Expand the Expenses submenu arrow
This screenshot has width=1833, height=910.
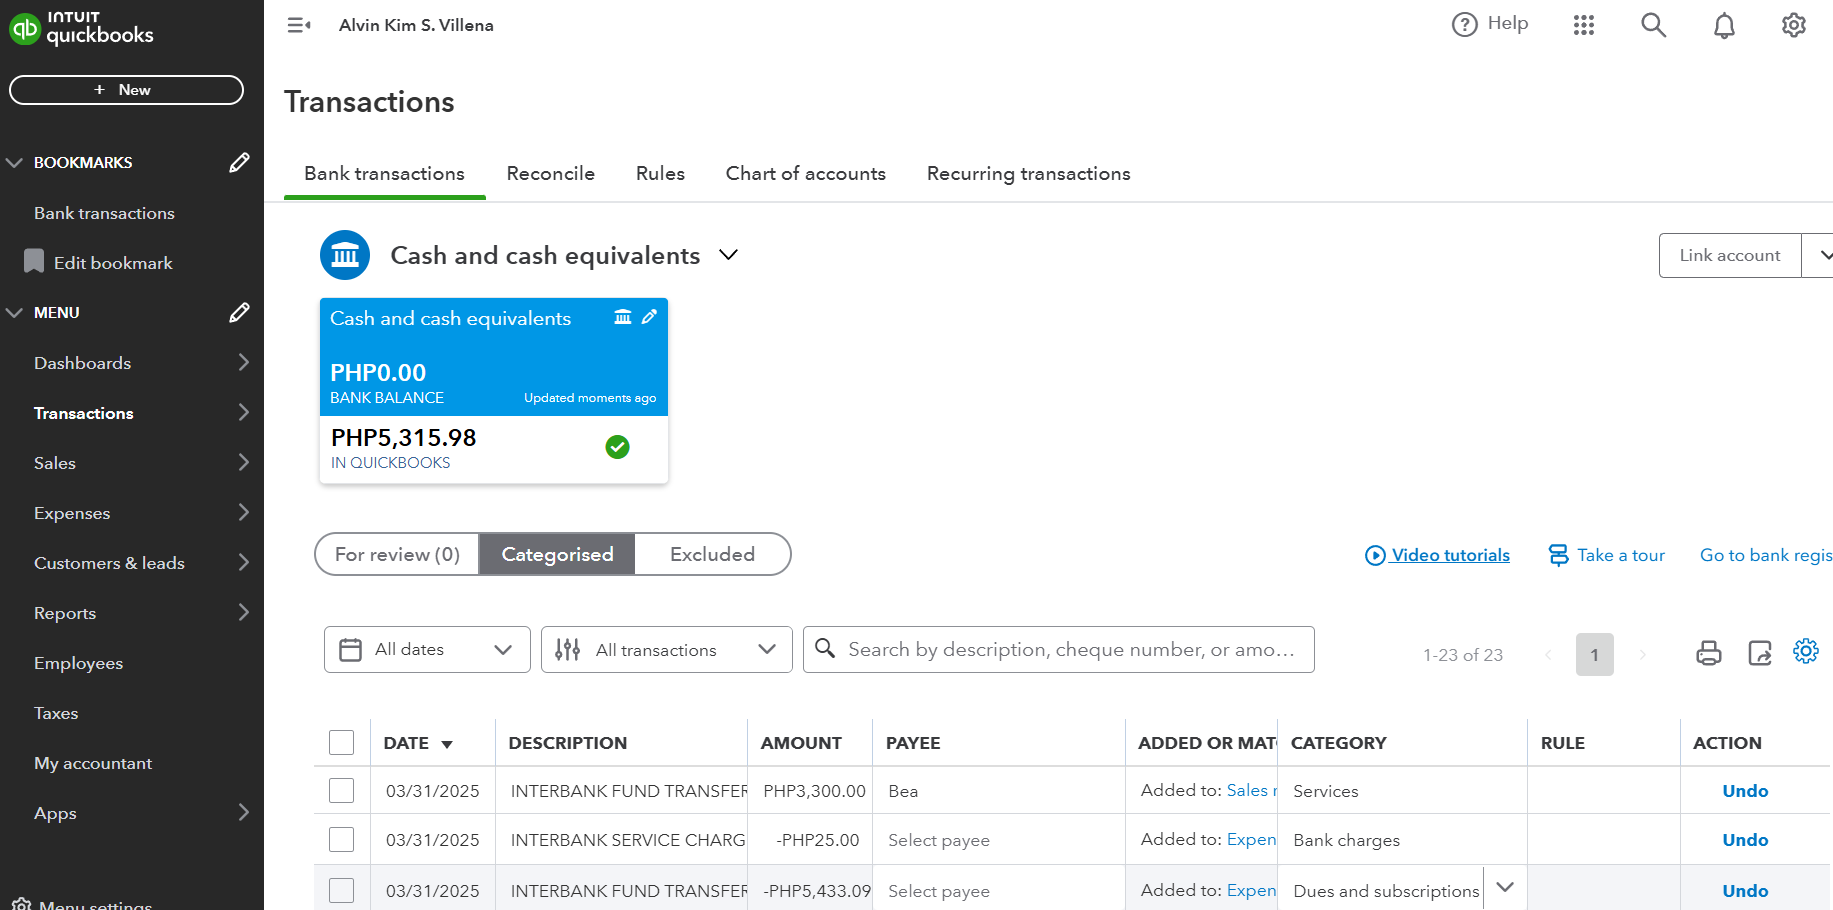243,512
